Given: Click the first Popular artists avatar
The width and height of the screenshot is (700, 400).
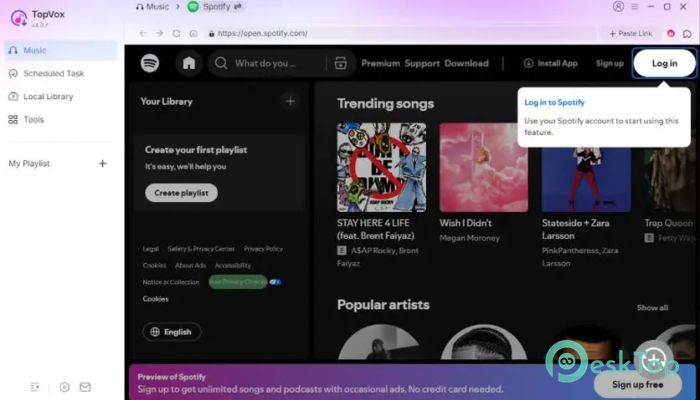Looking at the screenshot, I should (379, 342).
